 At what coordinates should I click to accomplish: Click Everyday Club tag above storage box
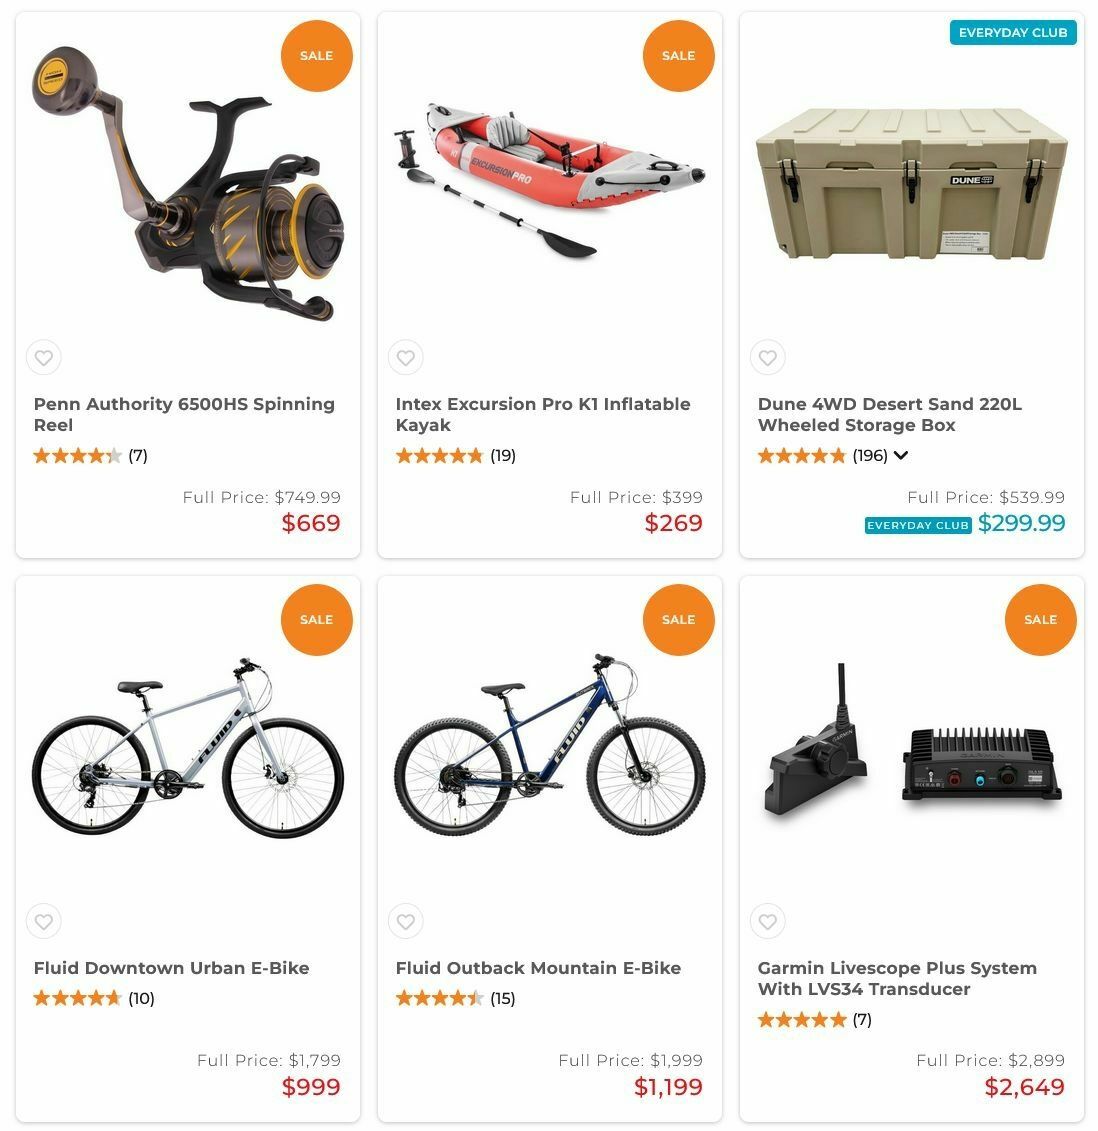click(1013, 32)
